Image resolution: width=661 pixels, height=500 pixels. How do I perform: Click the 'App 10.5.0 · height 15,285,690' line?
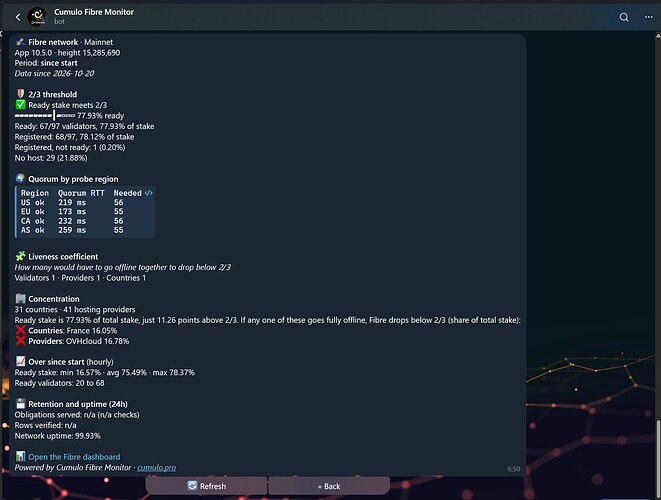[67, 53]
